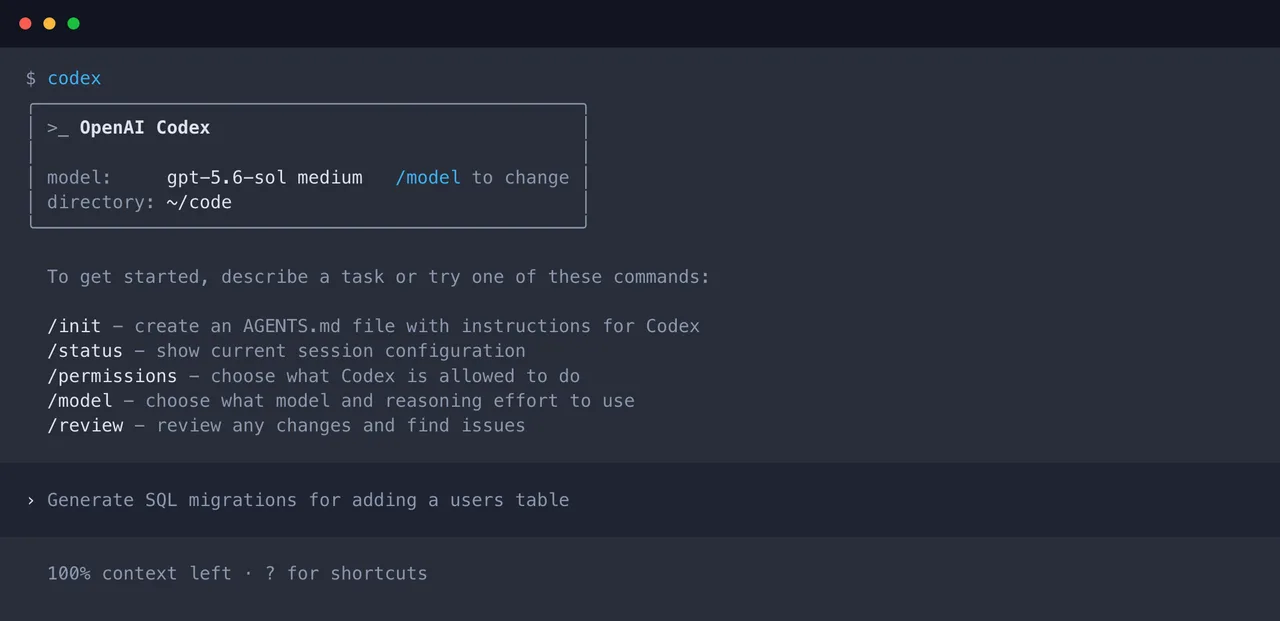Image resolution: width=1280 pixels, height=621 pixels.
Task: Click the gpt-5.6-sol medium model value
Action: [265, 177]
